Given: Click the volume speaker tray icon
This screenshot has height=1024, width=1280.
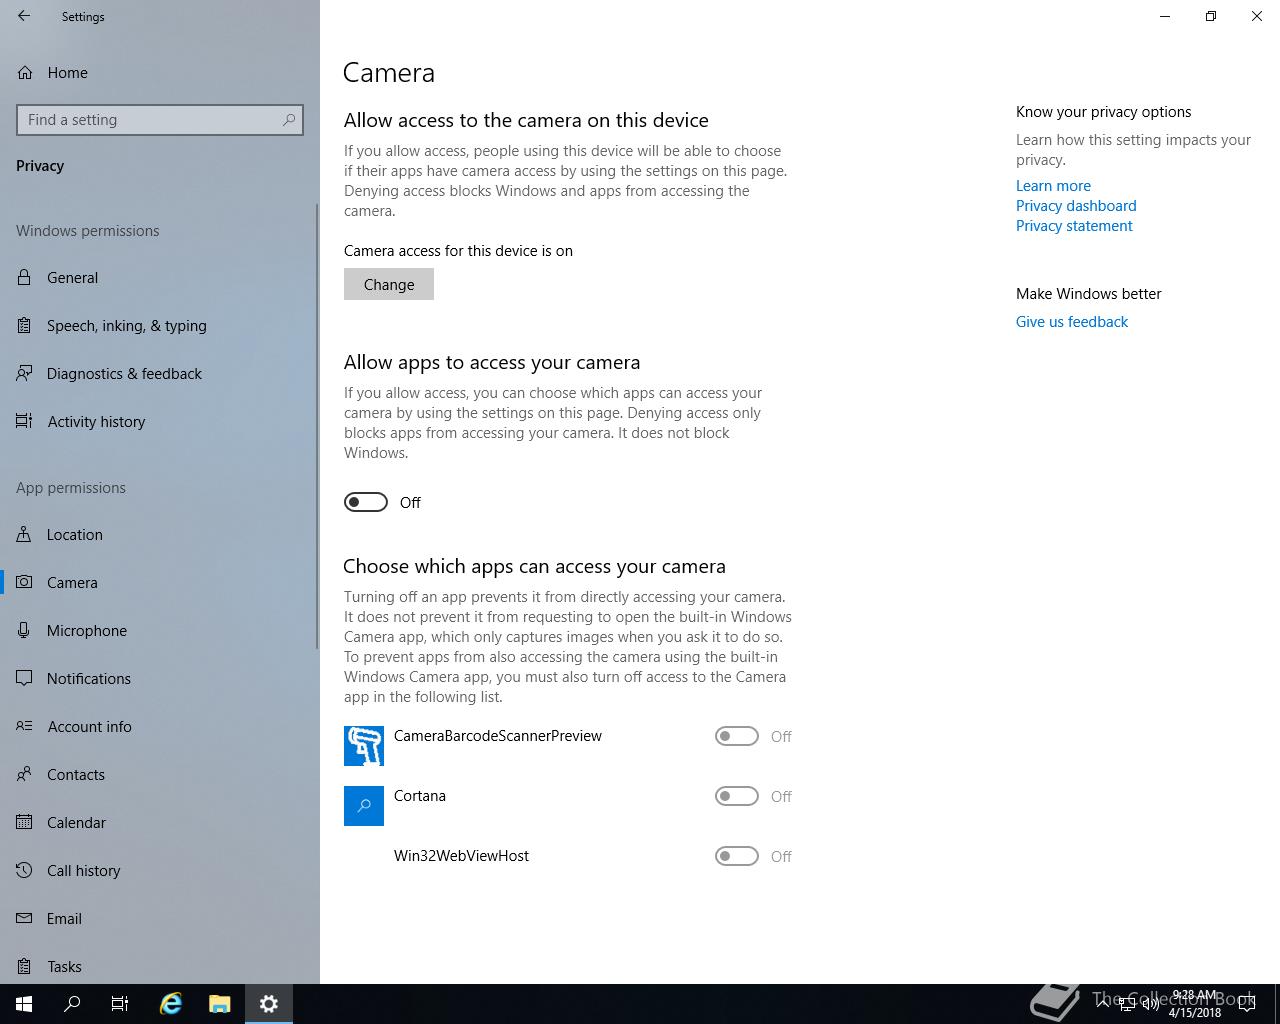Looking at the screenshot, I should coord(1150,1004).
